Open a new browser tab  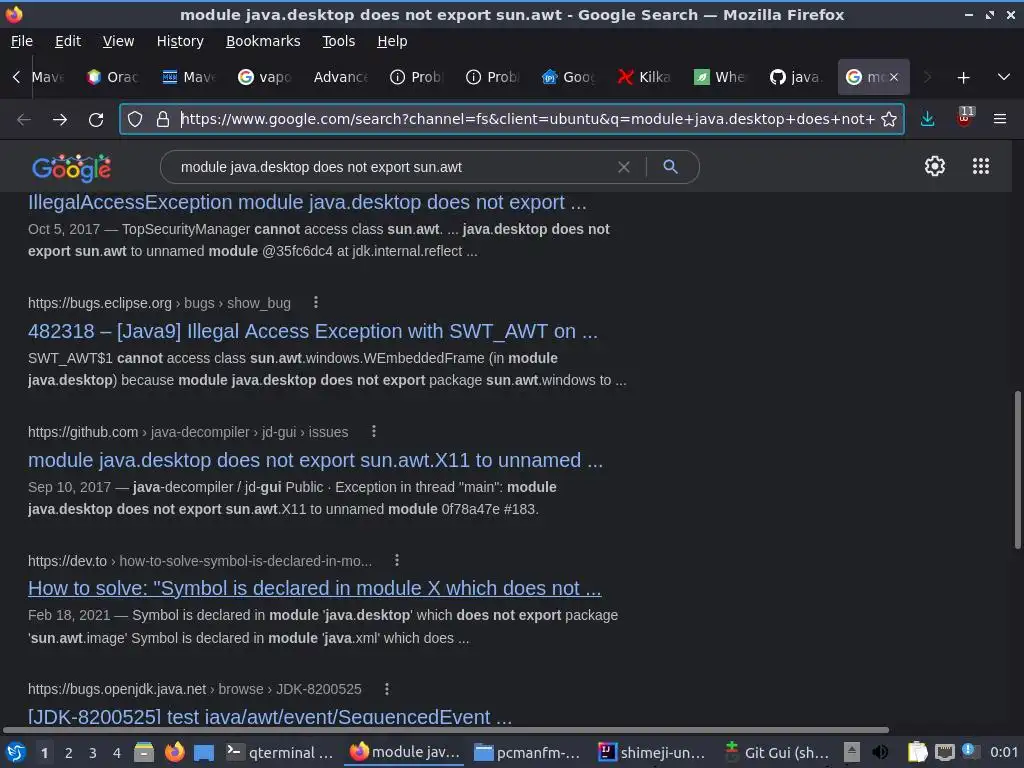(963, 78)
